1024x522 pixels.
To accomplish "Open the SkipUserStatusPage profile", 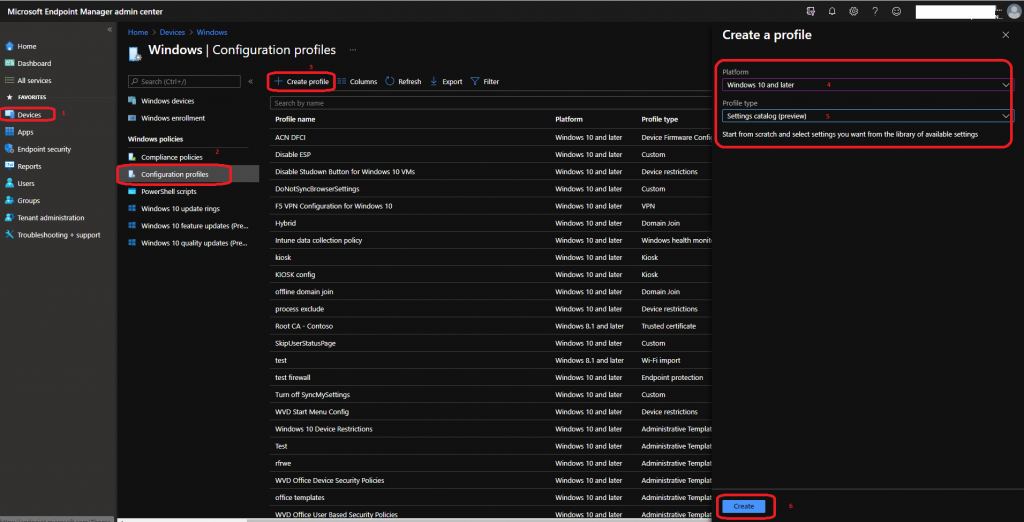I will 305,343.
